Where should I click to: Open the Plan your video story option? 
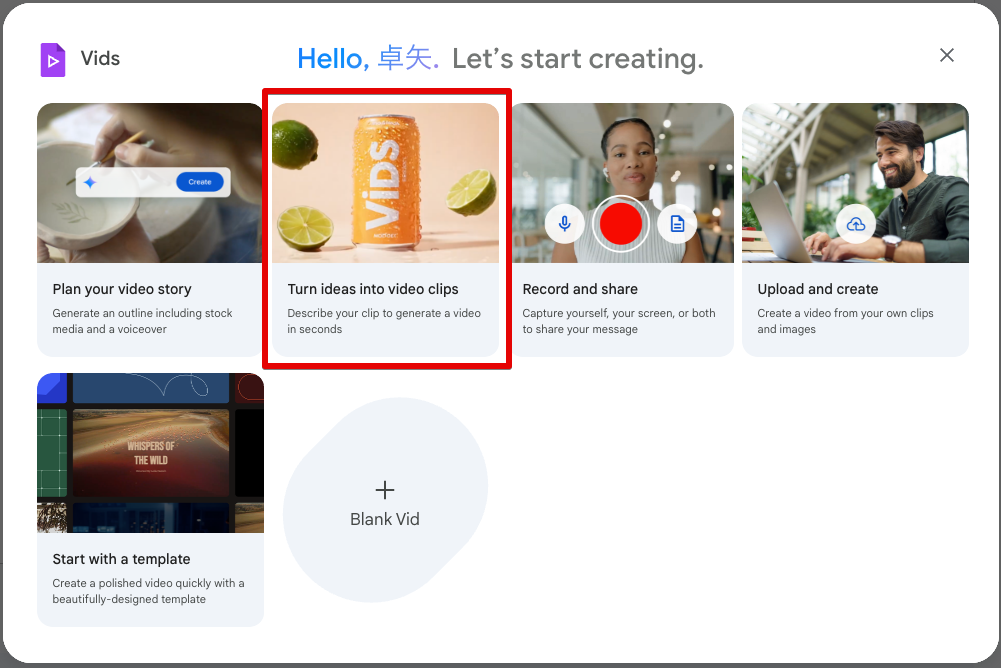(x=122, y=289)
